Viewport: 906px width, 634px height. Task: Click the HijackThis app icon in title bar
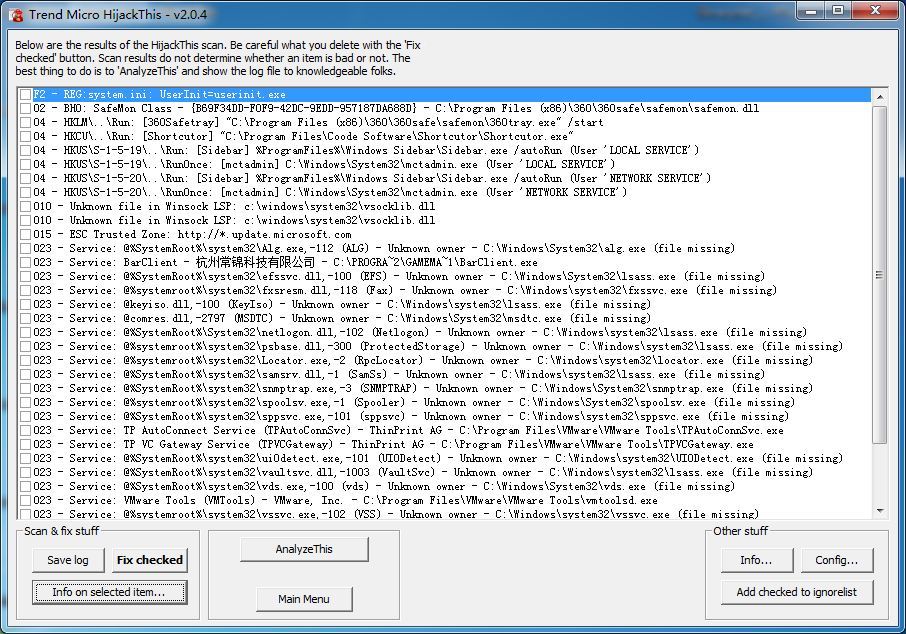coord(15,12)
